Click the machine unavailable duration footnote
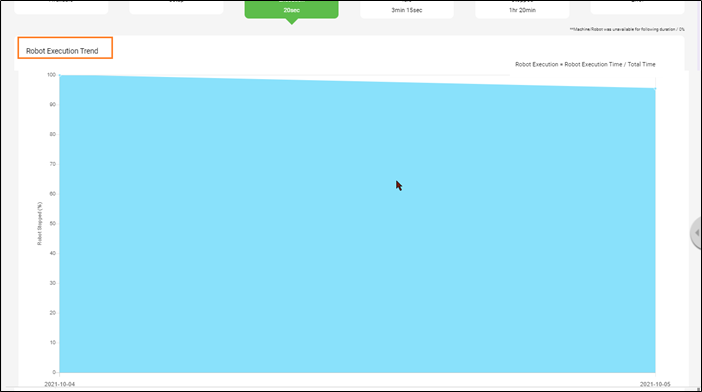 pyautogui.click(x=627, y=29)
